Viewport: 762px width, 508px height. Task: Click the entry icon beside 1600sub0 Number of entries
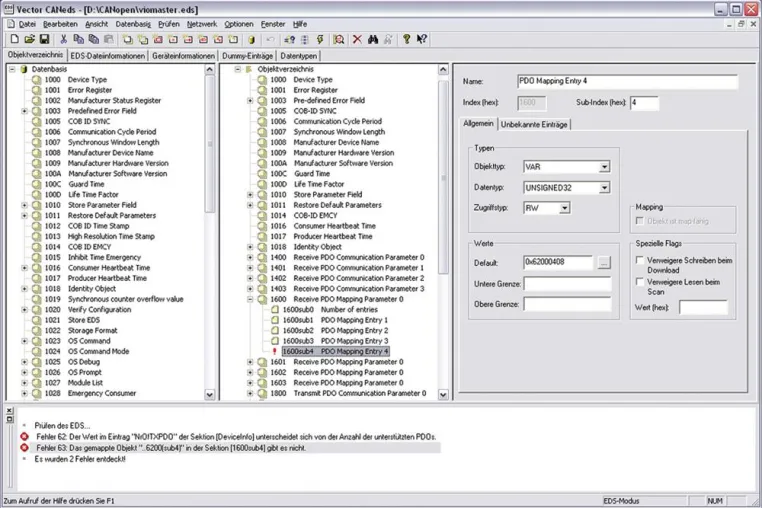pos(275,309)
